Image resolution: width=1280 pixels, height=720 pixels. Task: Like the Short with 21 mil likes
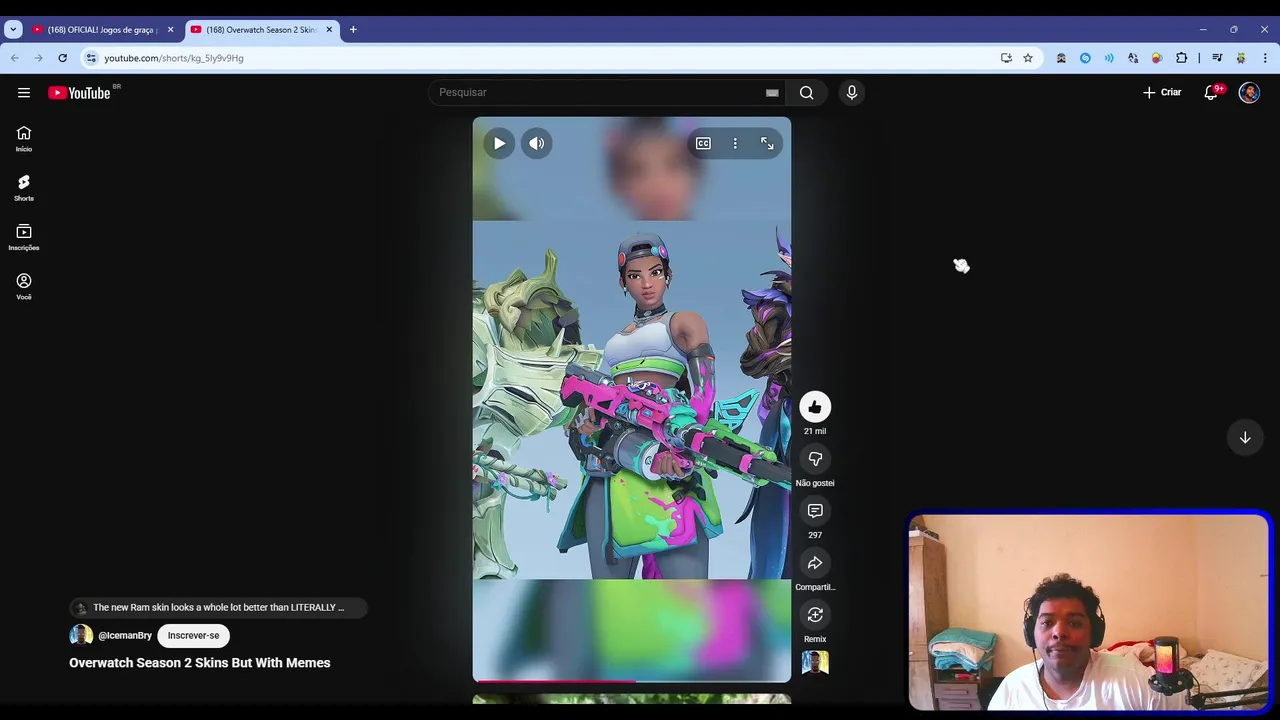pyautogui.click(x=815, y=406)
